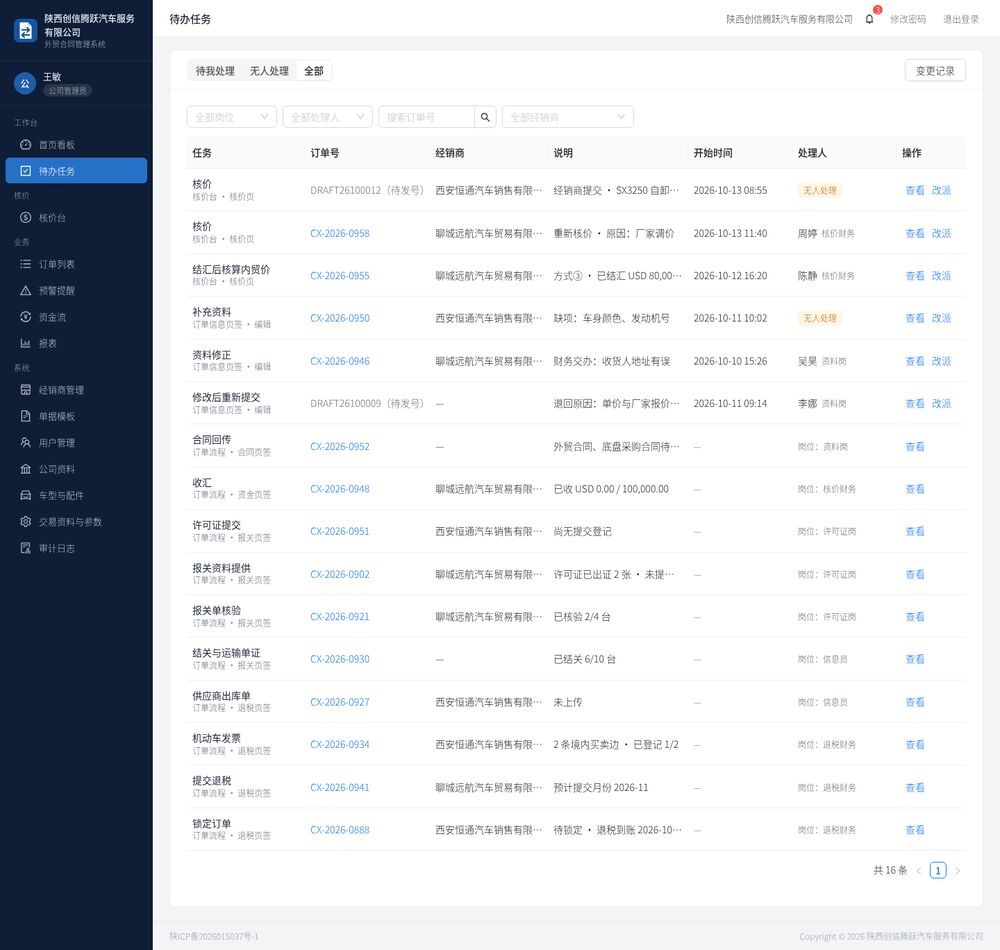1000x950 pixels.
Task: Click the 经销商管理 store icon
Action: 26,390
